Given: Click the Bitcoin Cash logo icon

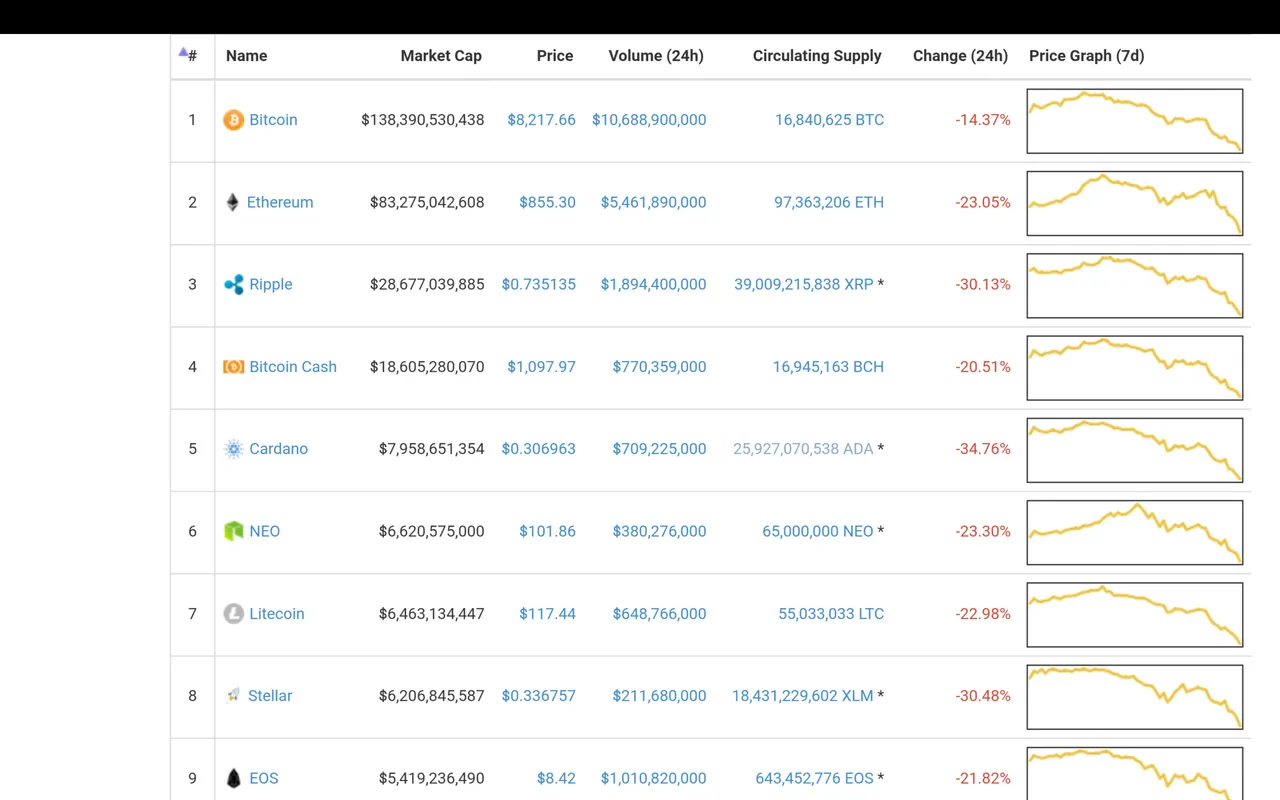Looking at the screenshot, I should (233, 367).
